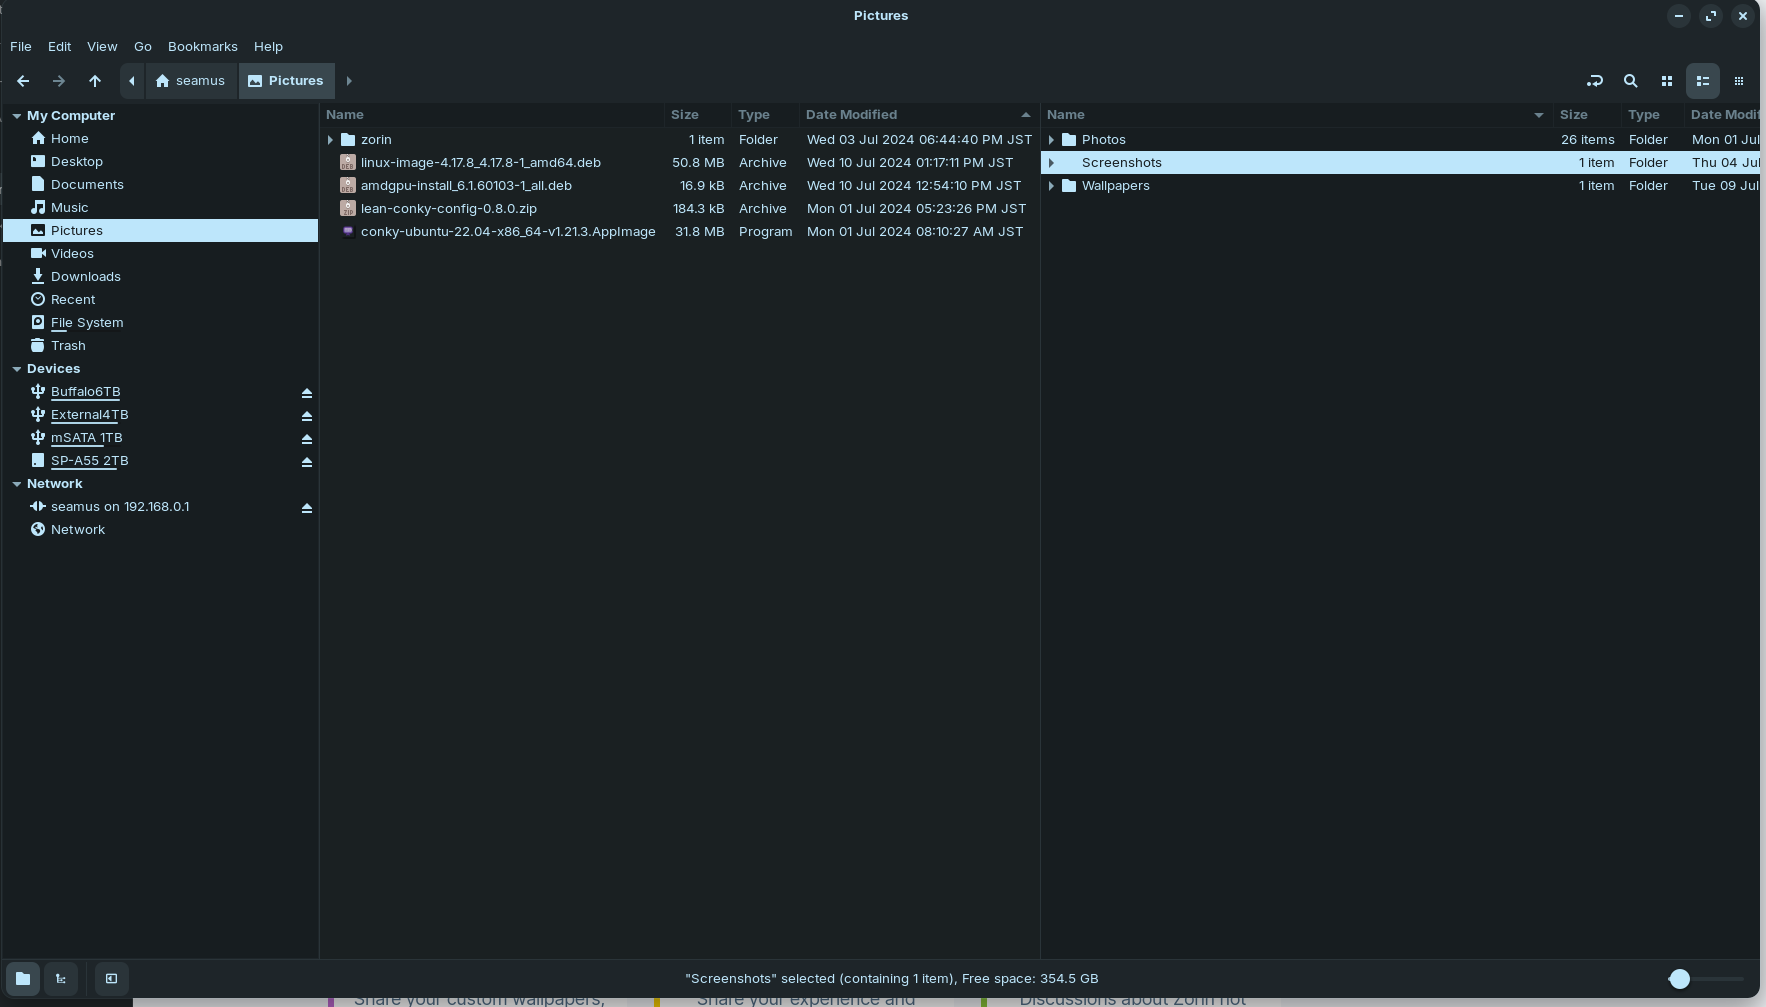Click the seamus home path button
This screenshot has height=1007, width=1766.
(190, 81)
